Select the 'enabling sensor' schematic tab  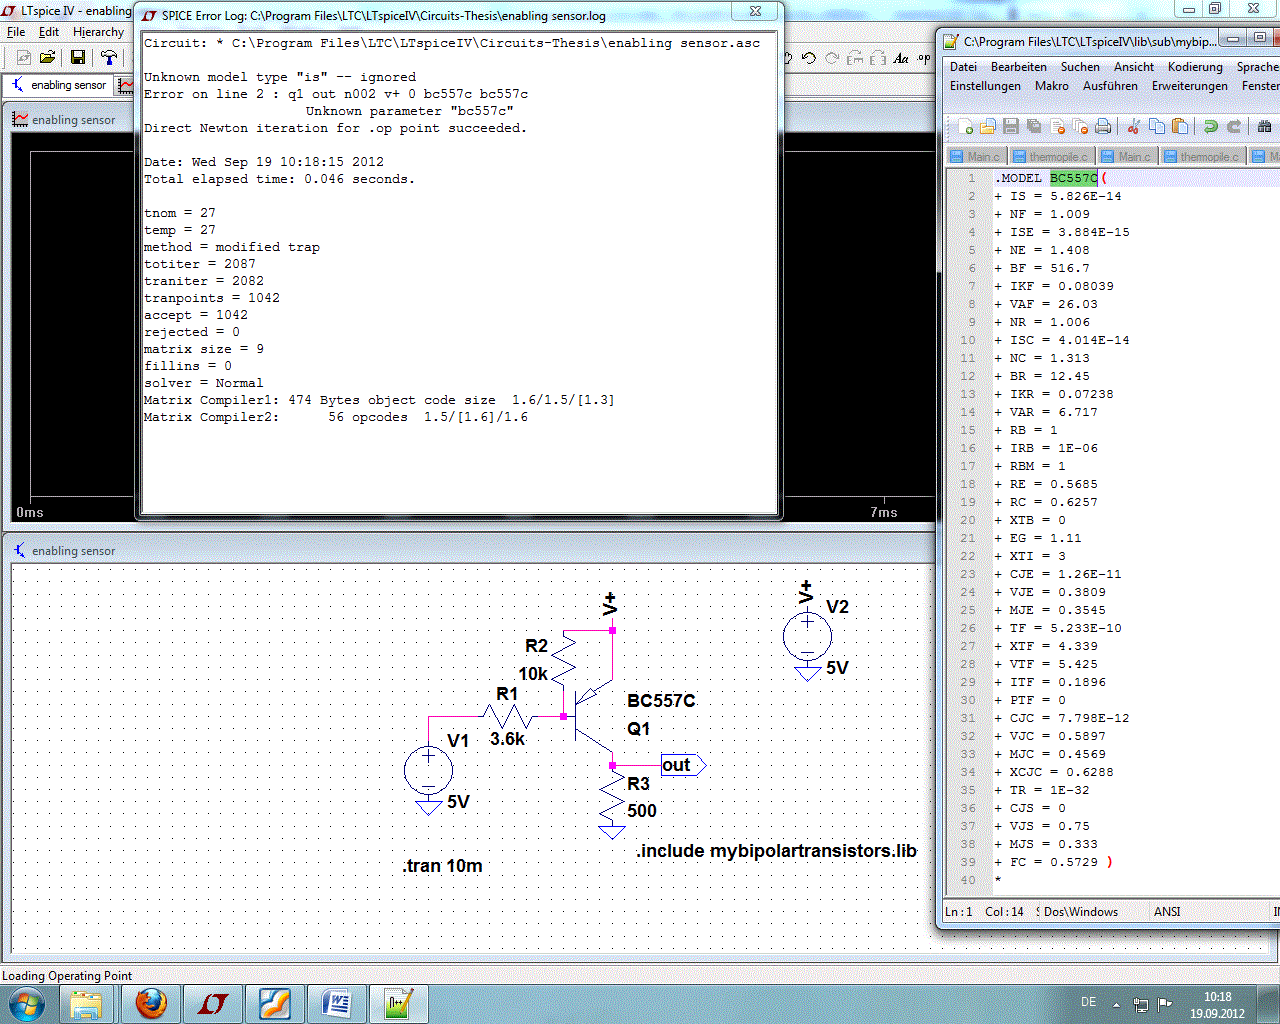pos(60,85)
